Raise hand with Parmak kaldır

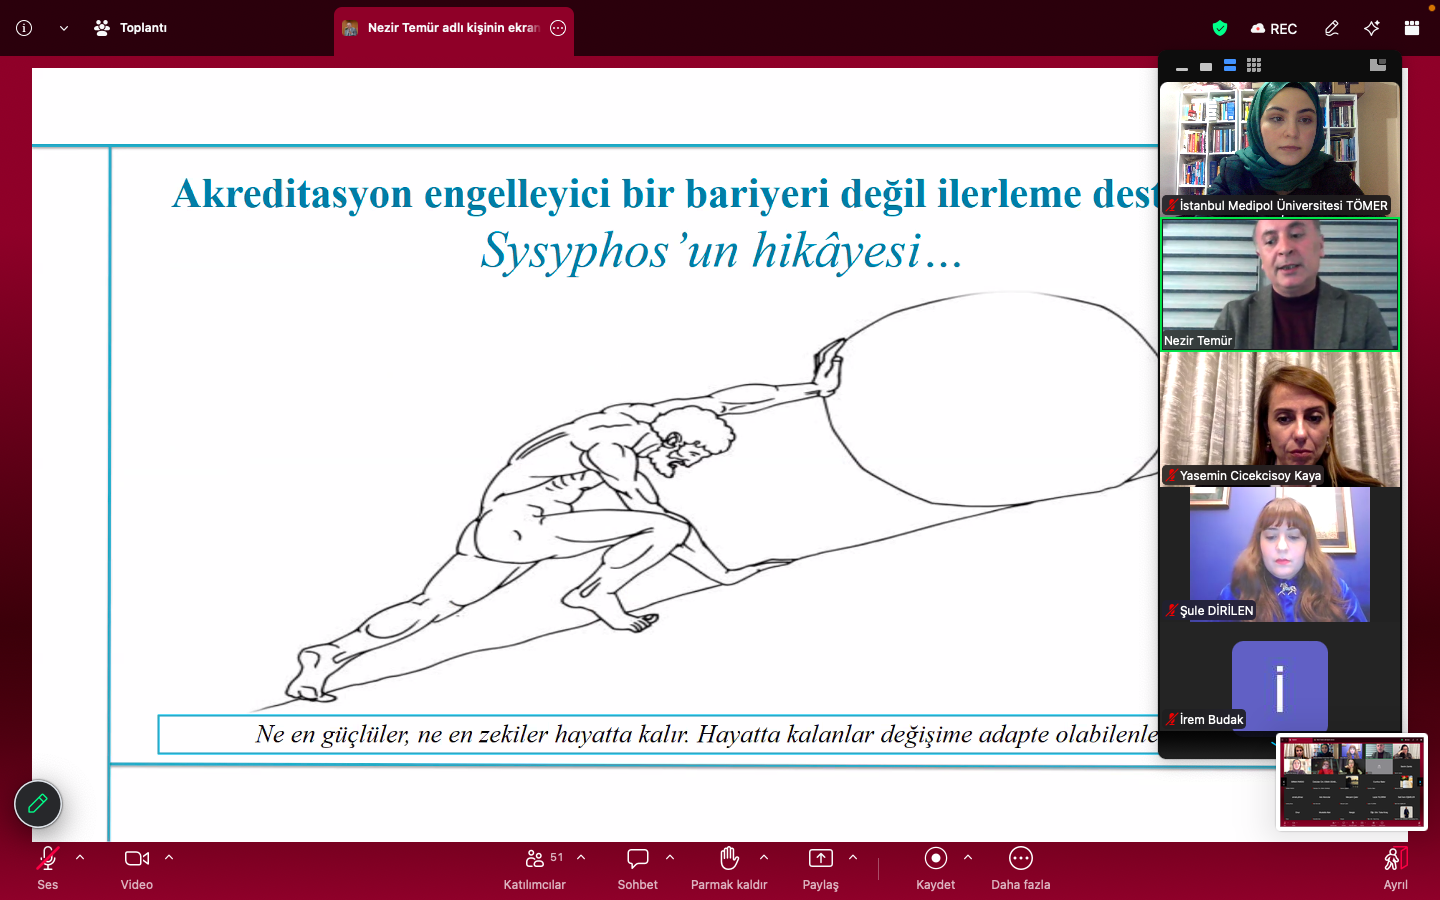point(729,867)
